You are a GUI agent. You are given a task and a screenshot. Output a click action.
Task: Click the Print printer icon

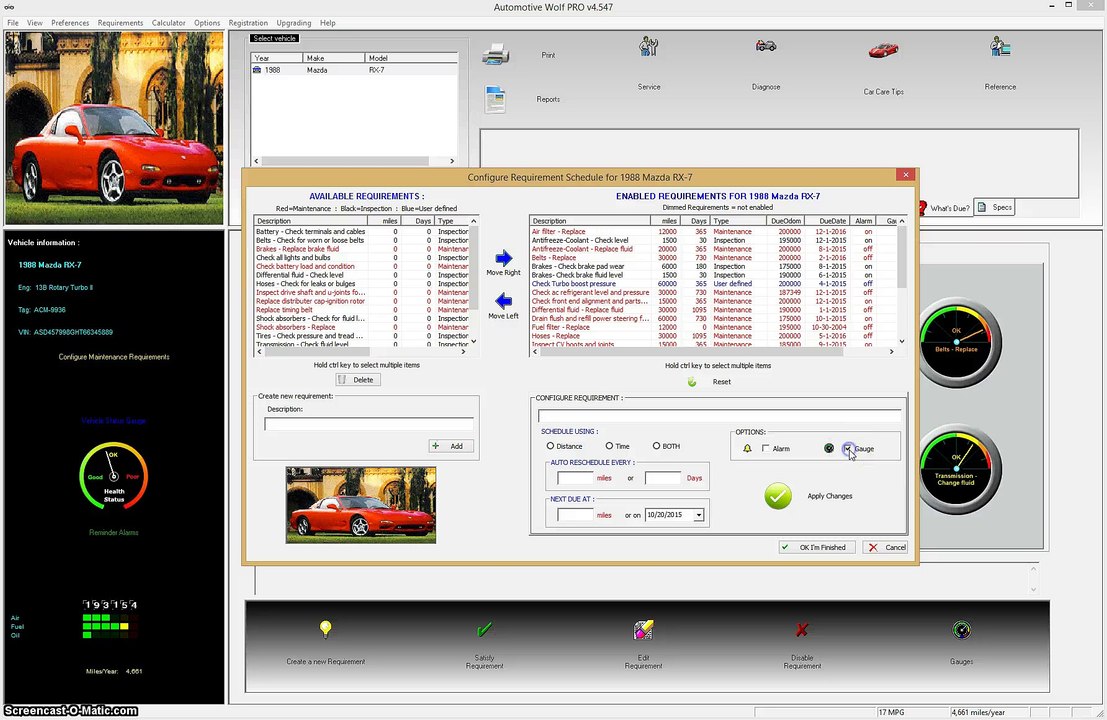496,54
